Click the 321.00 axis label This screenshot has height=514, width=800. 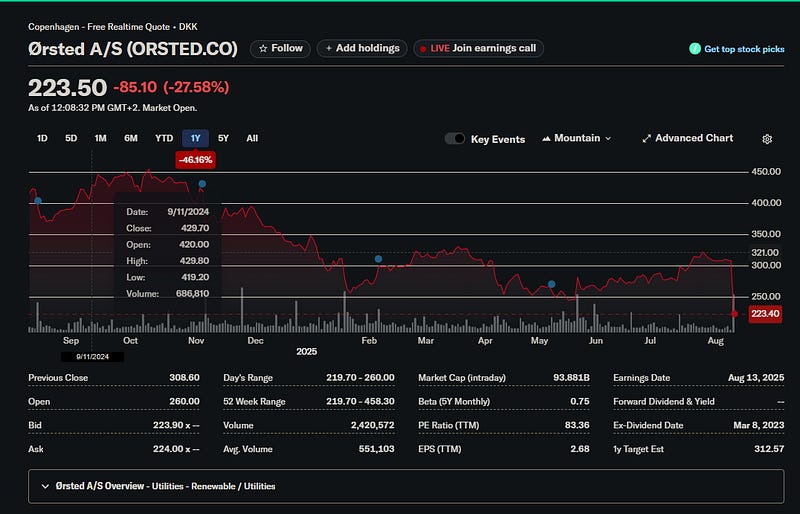tap(765, 253)
